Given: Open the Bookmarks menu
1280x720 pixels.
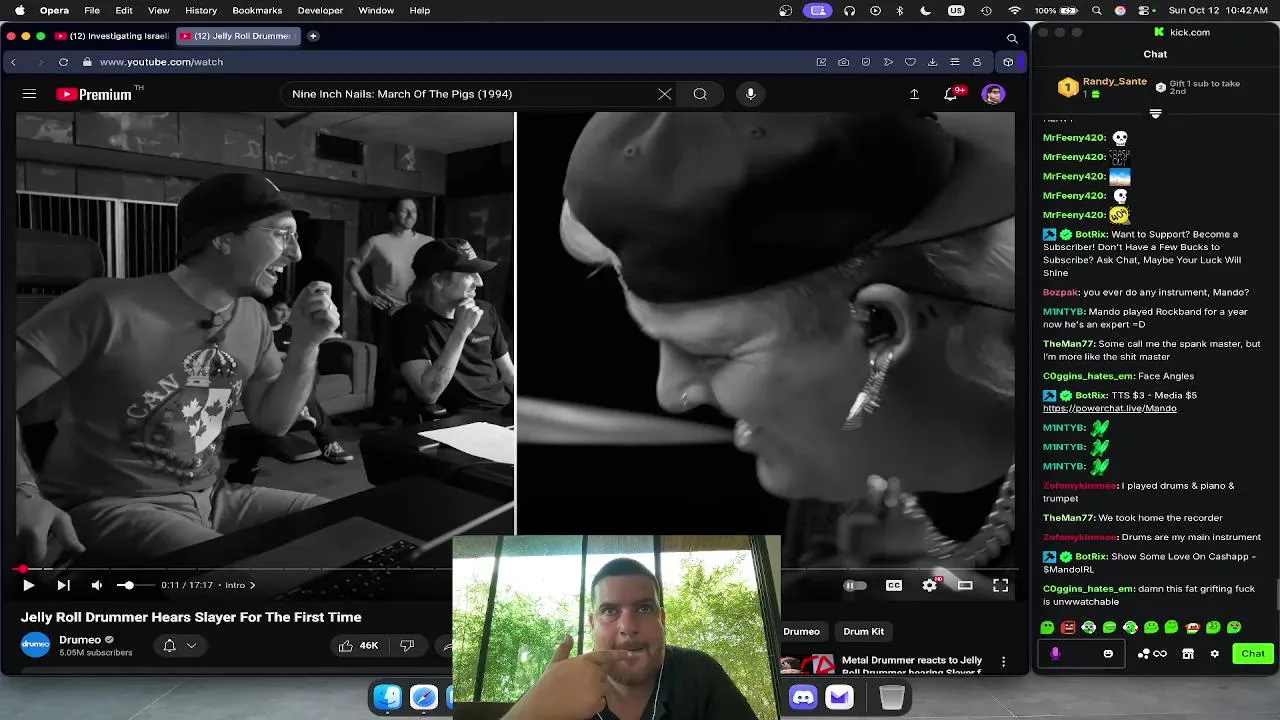Looking at the screenshot, I should [x=257, y=10].
